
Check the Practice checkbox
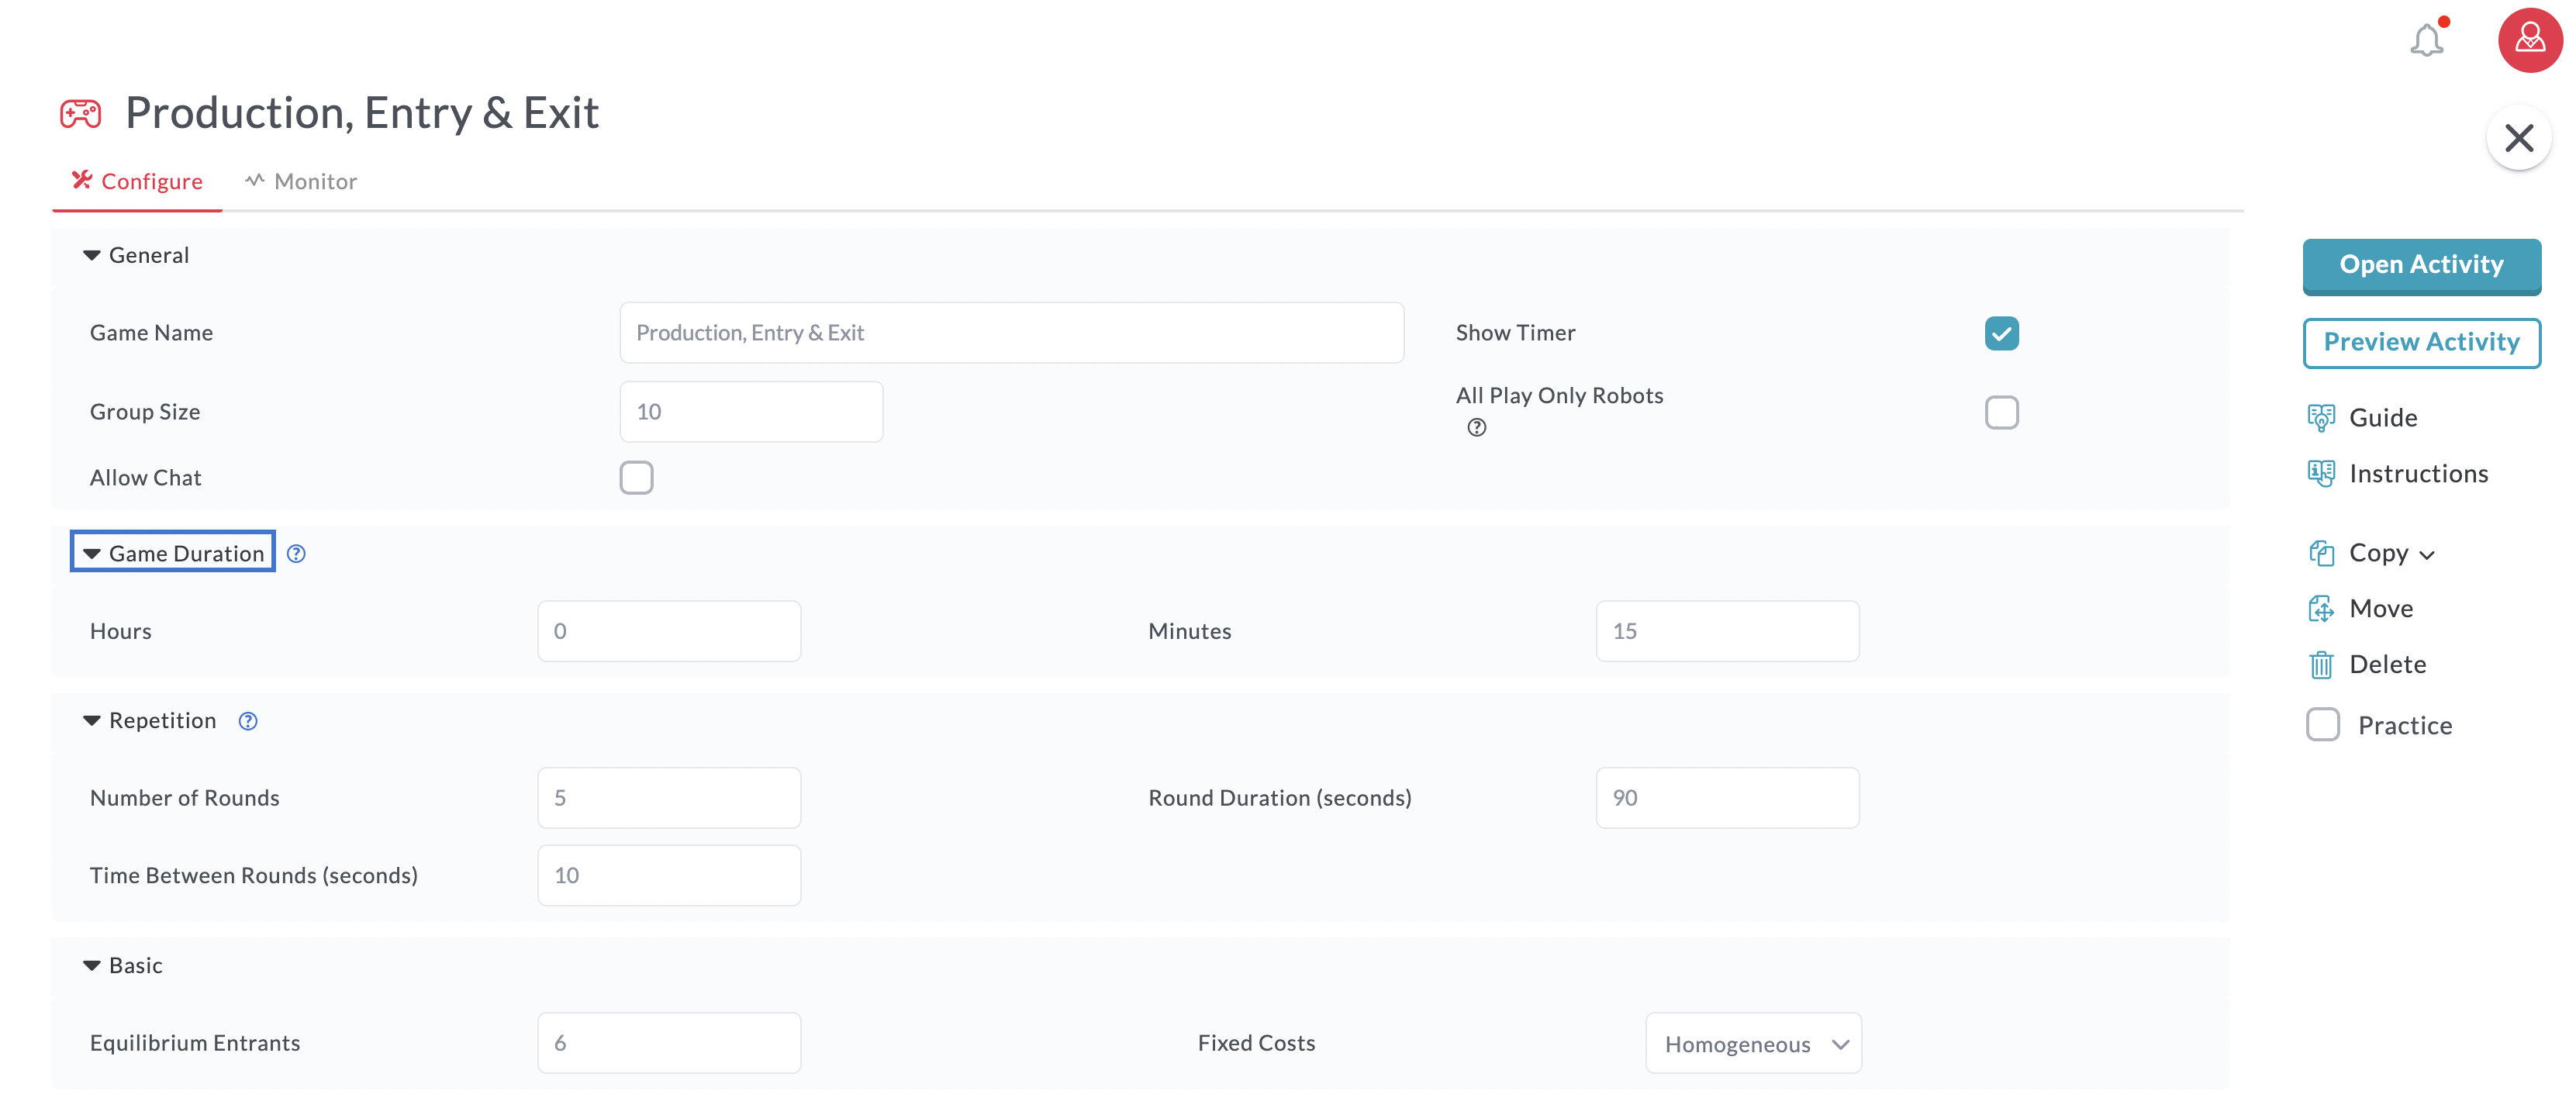2323,725
